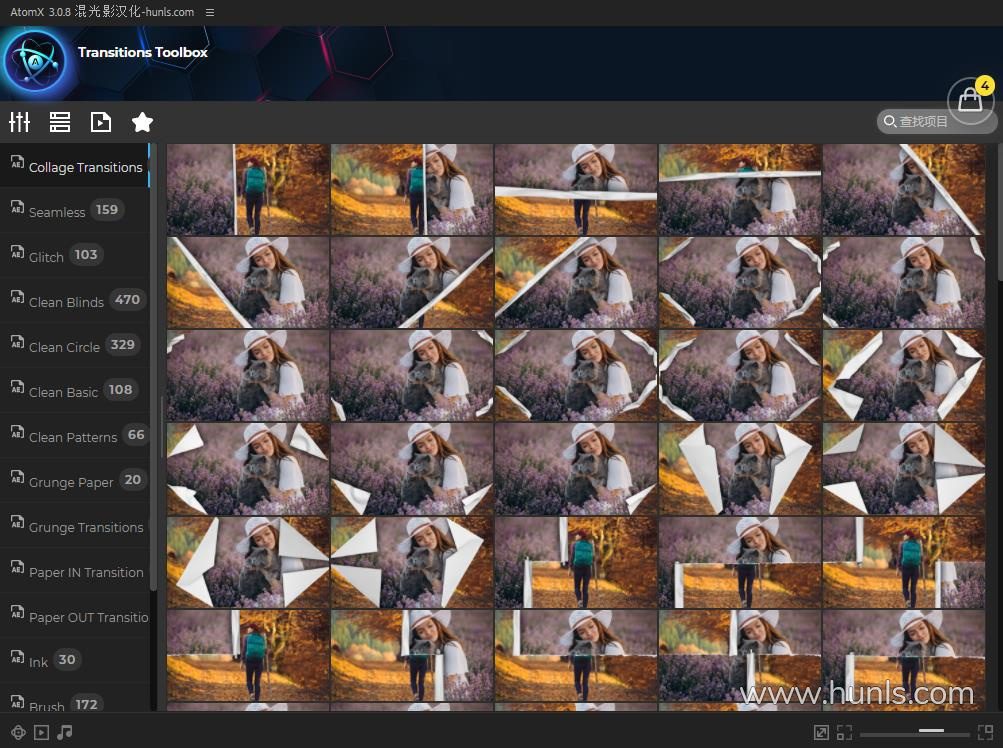The height and width of the screenshot is (748, 1003).
Task: Select the Seamless category
Action: point(74,211)
